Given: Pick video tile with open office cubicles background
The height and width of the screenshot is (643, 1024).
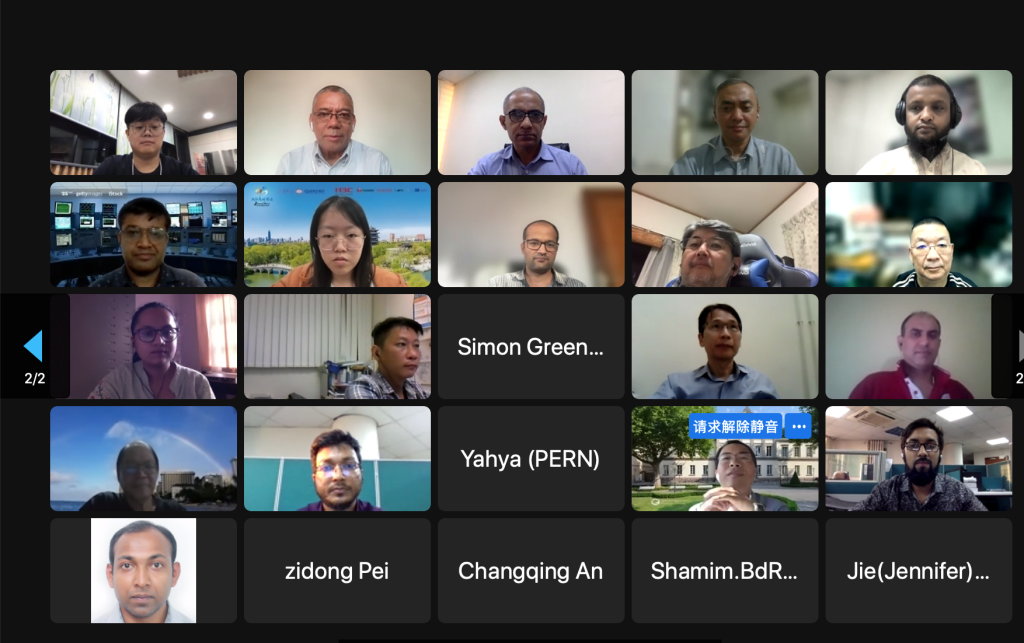Looking at the screenshot, I should click(919, 459).
